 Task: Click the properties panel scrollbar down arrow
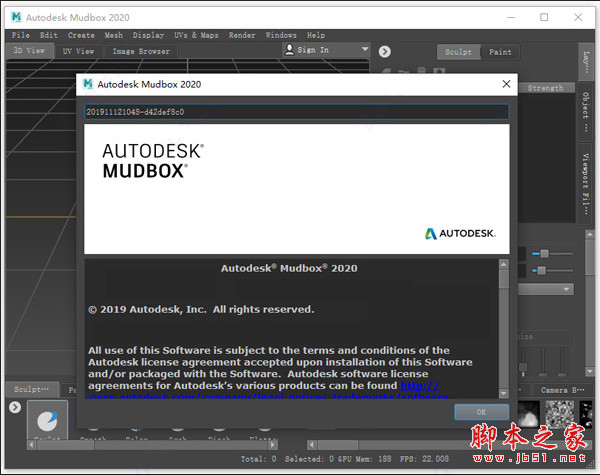(590, 372)
